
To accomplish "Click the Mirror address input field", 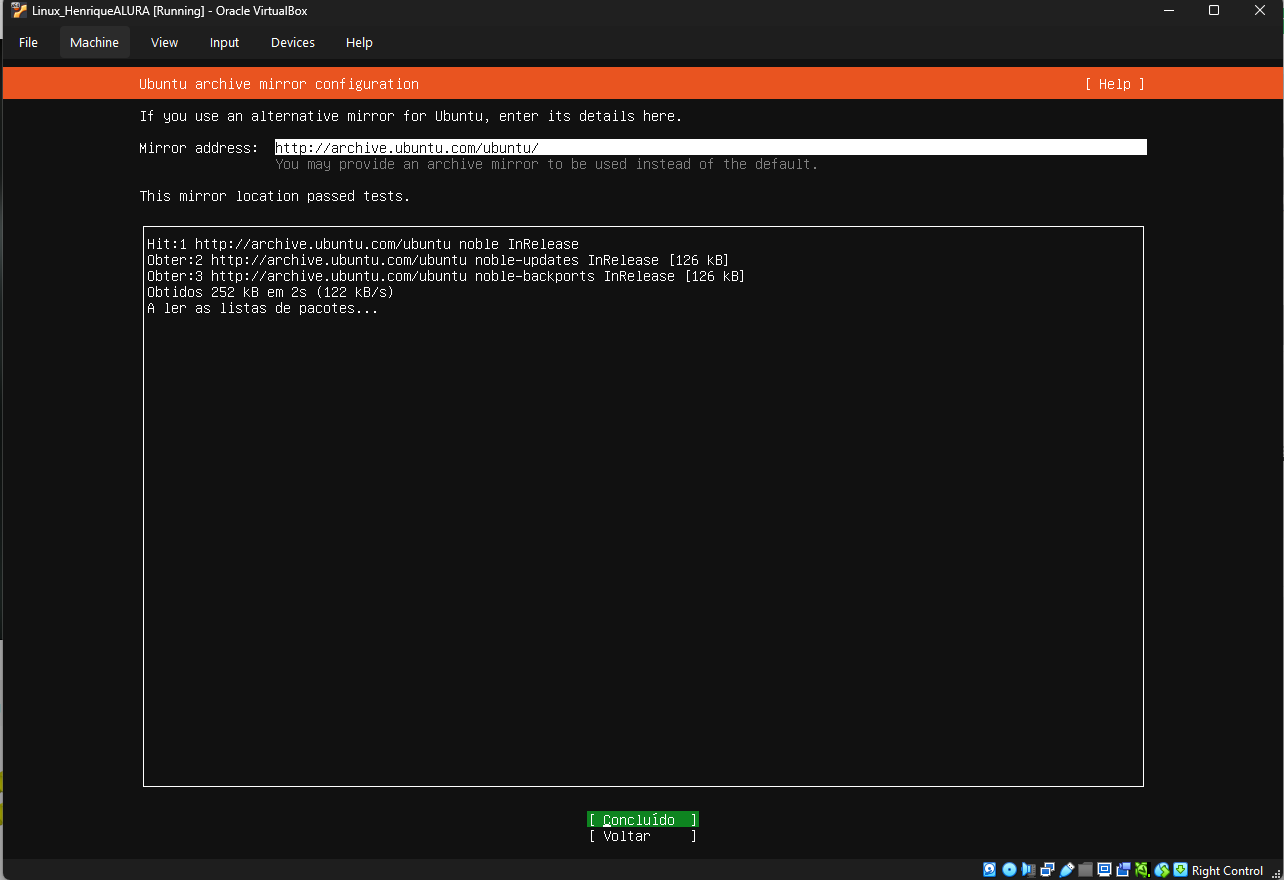I will pyautogui.click(x=711, y=148).
